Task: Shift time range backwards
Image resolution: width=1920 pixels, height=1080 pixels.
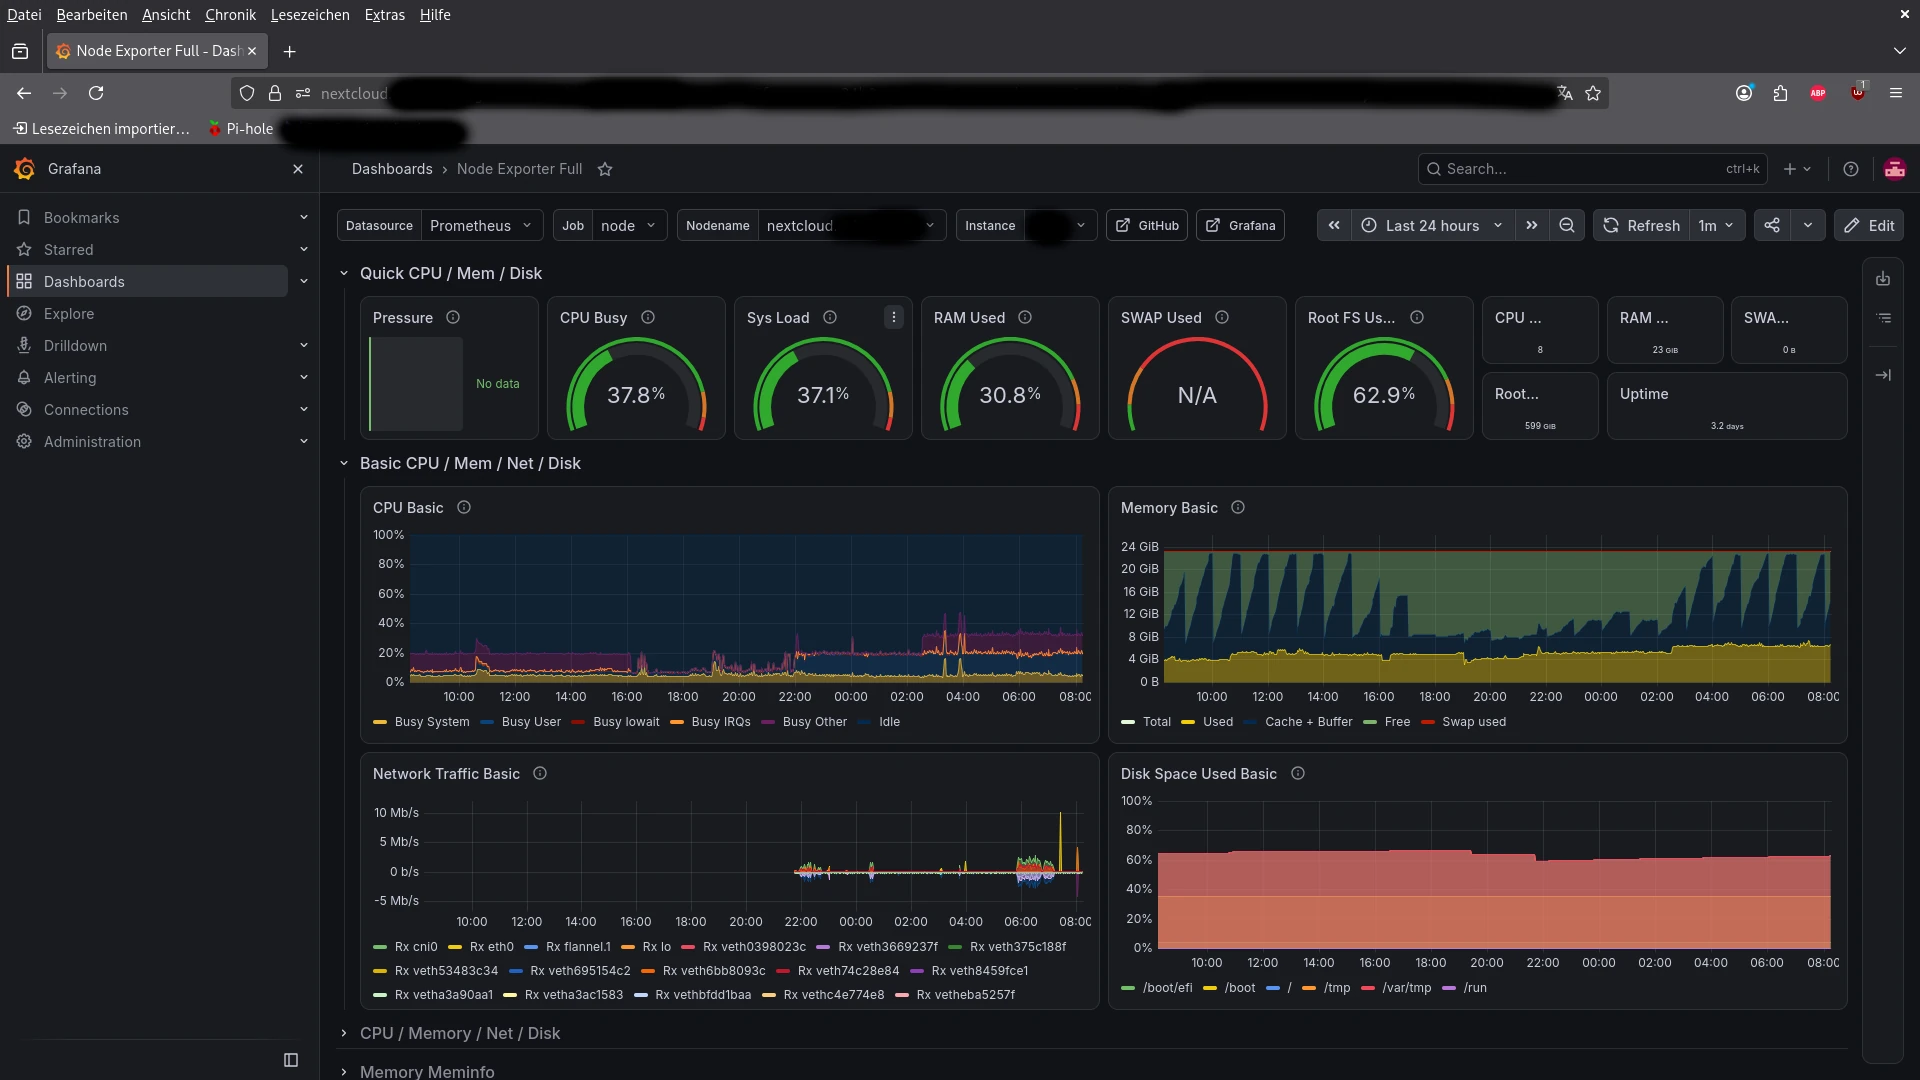Action: 1334,225
